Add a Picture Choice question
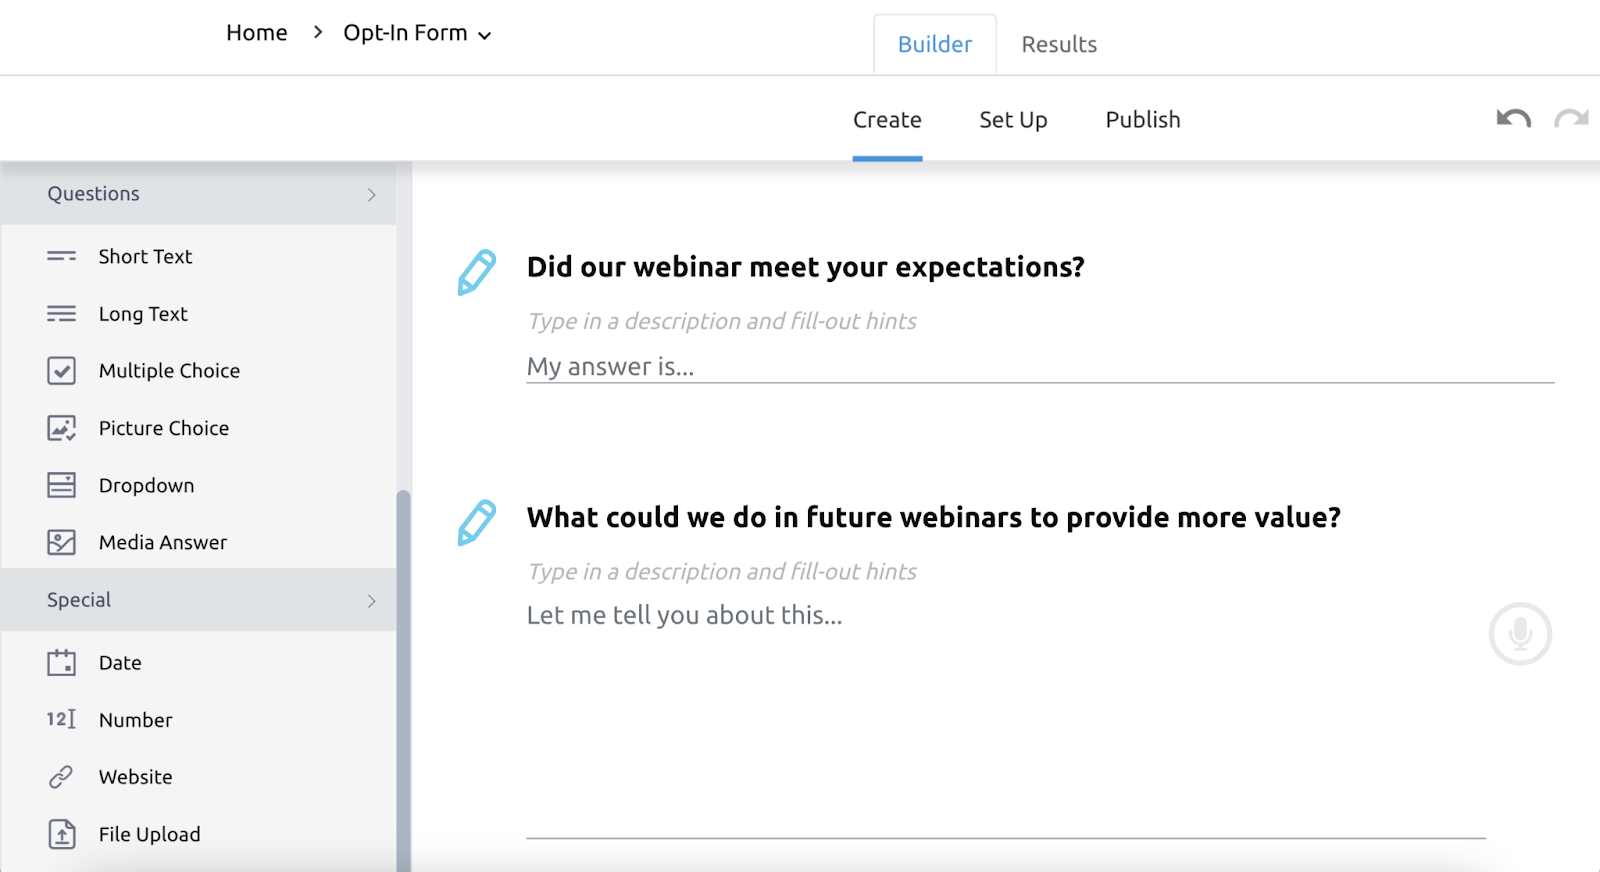This screenshot has height=872, width=1600. pos(163,427)
